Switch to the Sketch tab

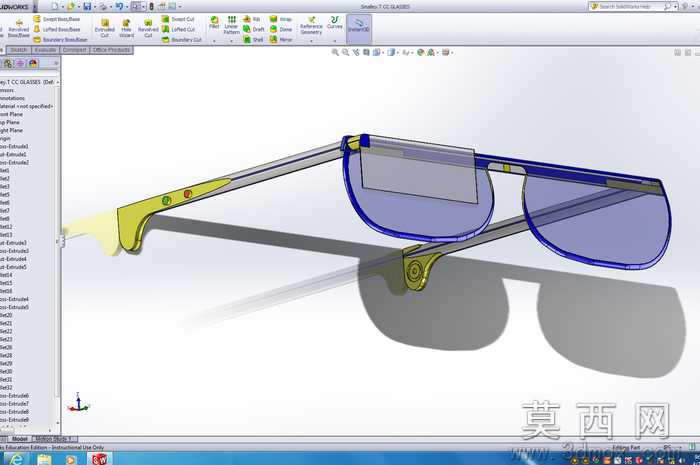pyautogui.click(x=19, y=50)
